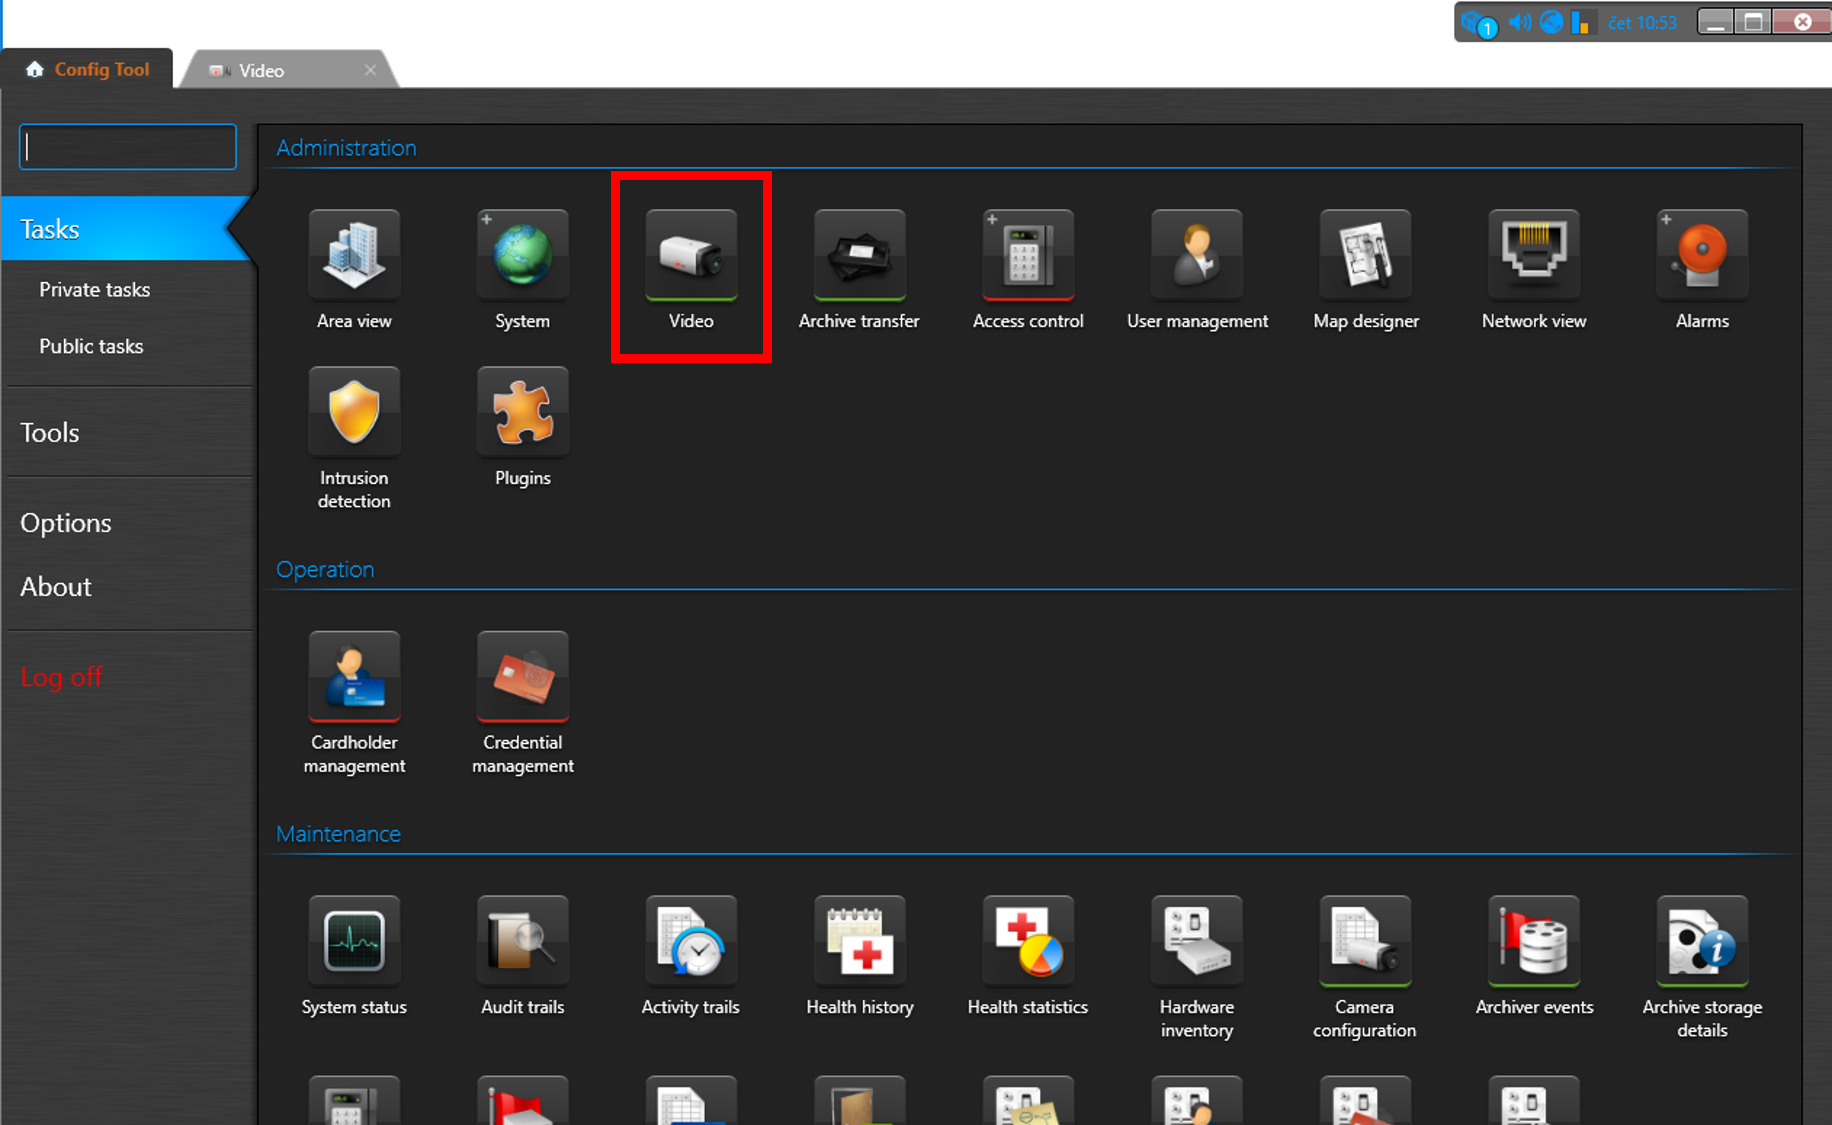1832x1125 pixels.
Task: Close the Video tab
Action: pos(370,70)
